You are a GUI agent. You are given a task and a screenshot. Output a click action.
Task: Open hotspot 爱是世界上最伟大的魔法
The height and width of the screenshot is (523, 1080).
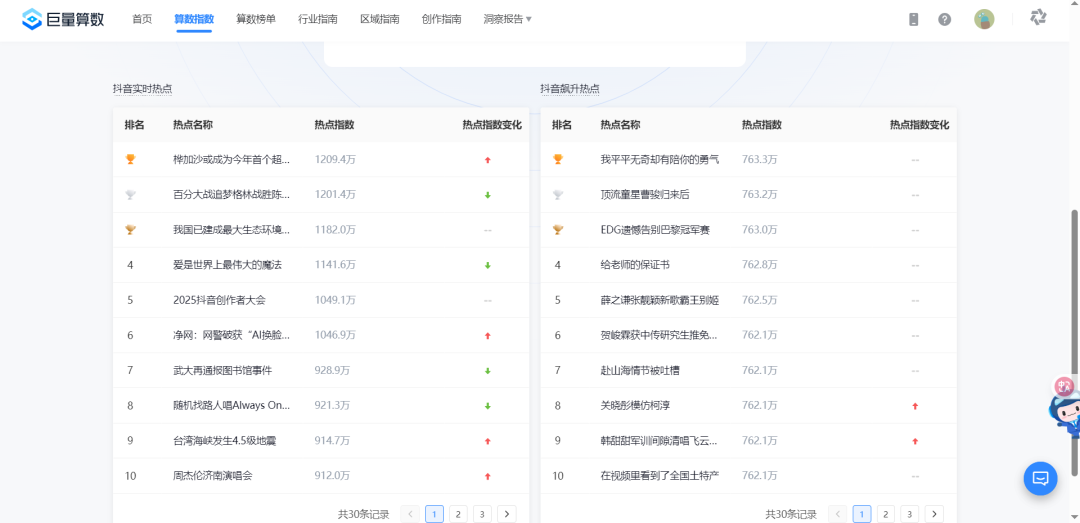click(x=228, y=265)
